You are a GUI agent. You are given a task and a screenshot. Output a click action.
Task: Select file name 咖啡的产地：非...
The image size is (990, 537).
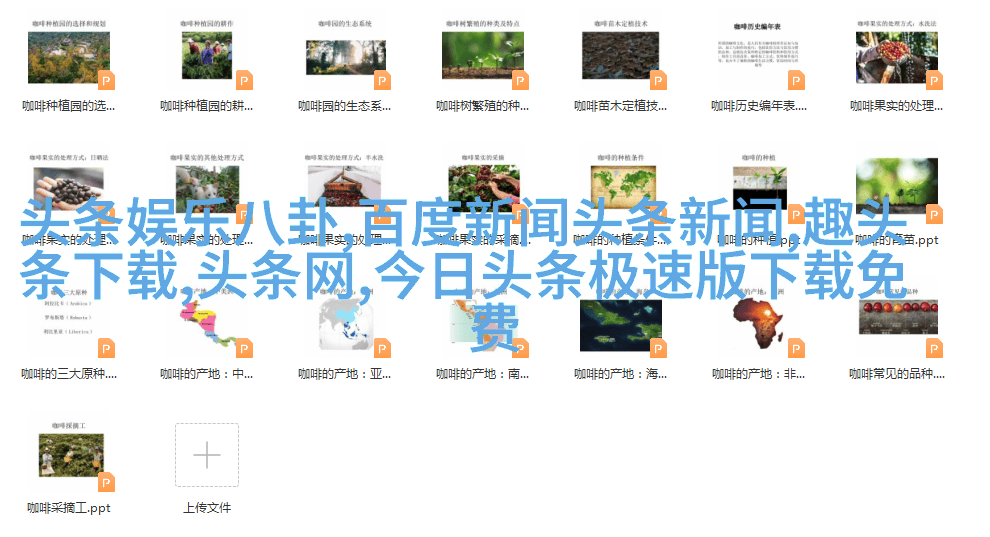point(759,374)
